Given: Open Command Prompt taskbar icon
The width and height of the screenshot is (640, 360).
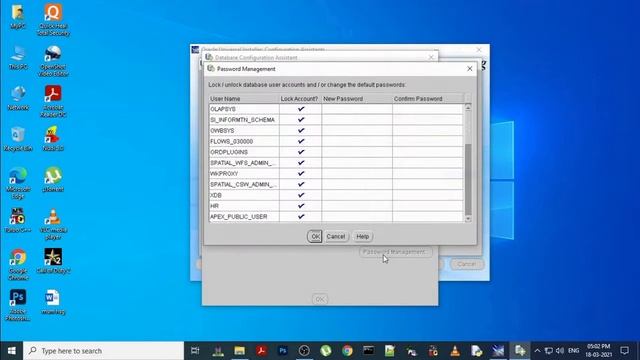Looking at the screenshot, I should click(369, 351).
